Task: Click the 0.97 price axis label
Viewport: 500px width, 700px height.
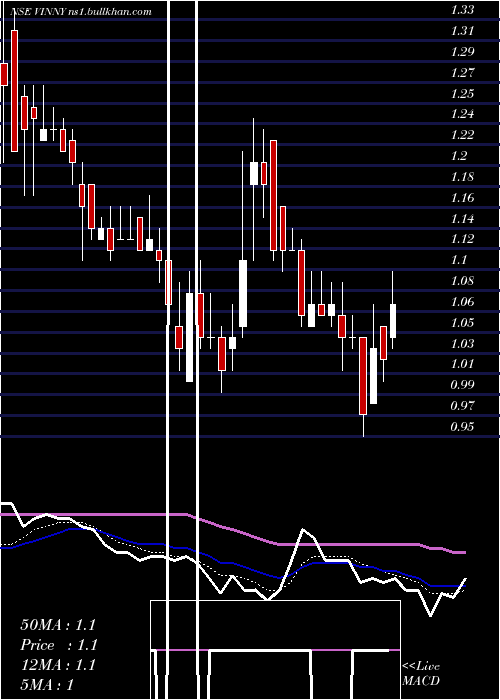Action: (462, 405)
